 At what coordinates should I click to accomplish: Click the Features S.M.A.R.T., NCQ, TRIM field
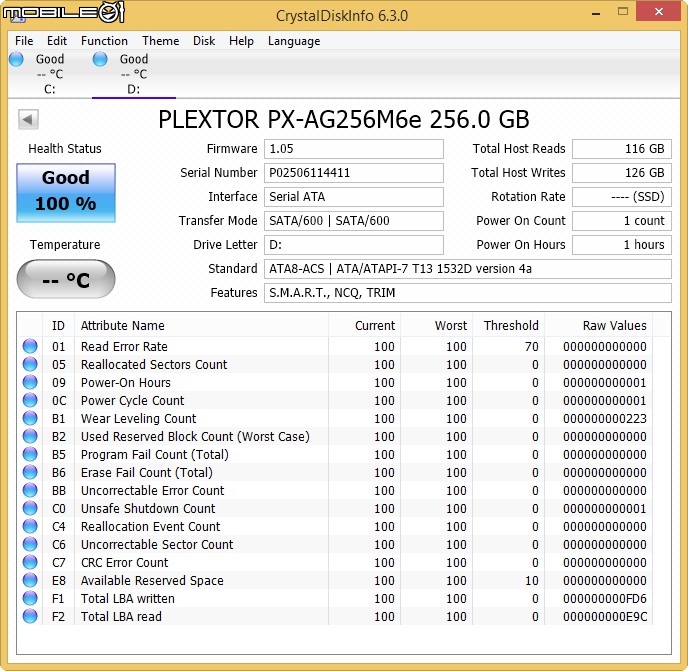468,293
